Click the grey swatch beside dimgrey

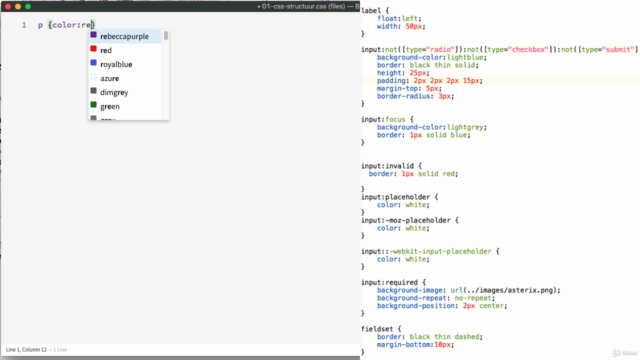[x=93, y=91]
